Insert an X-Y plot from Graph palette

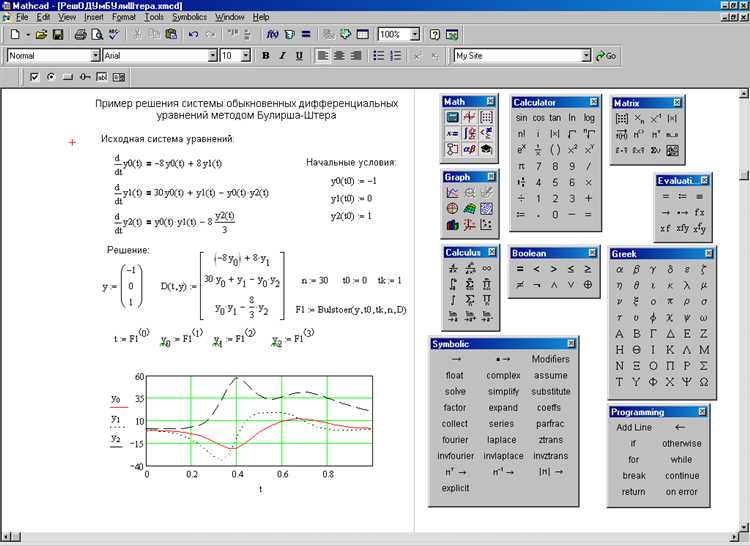click(452, 192)
